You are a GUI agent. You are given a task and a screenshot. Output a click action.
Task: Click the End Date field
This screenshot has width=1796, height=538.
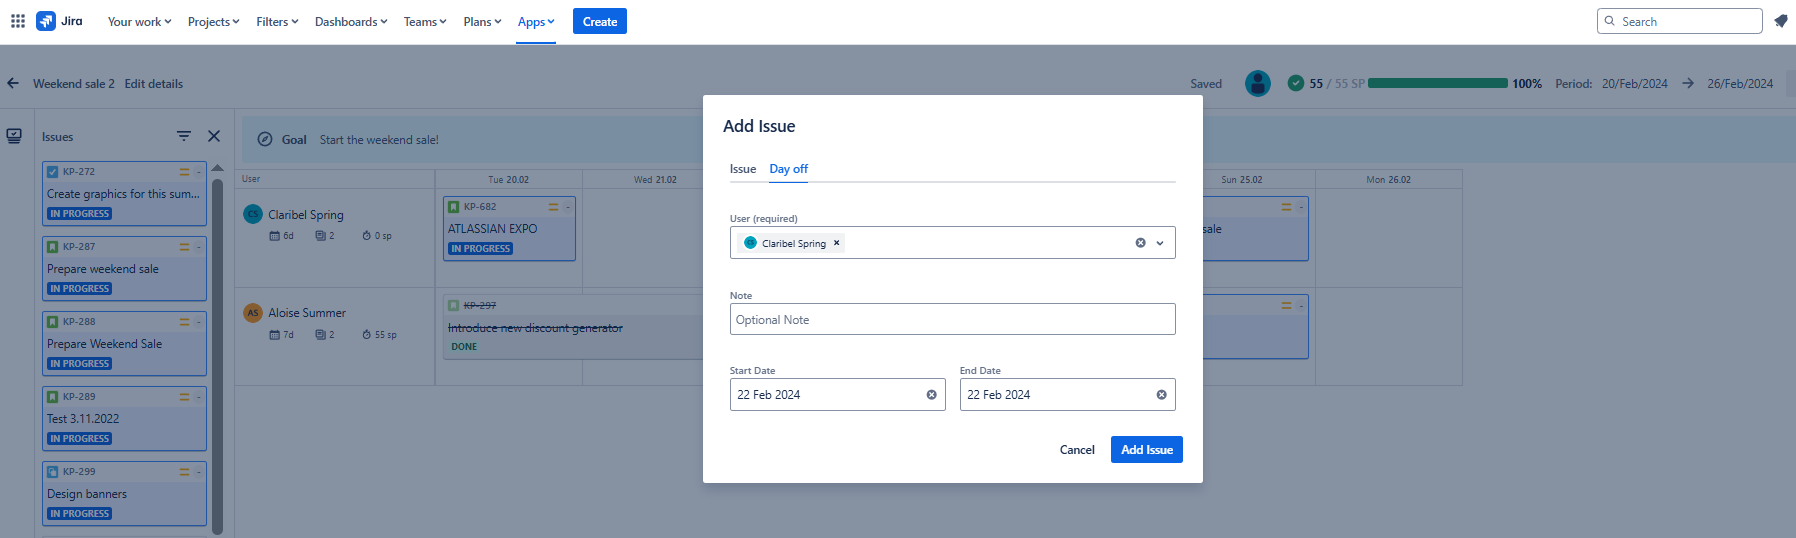(x=1068, y=395)
